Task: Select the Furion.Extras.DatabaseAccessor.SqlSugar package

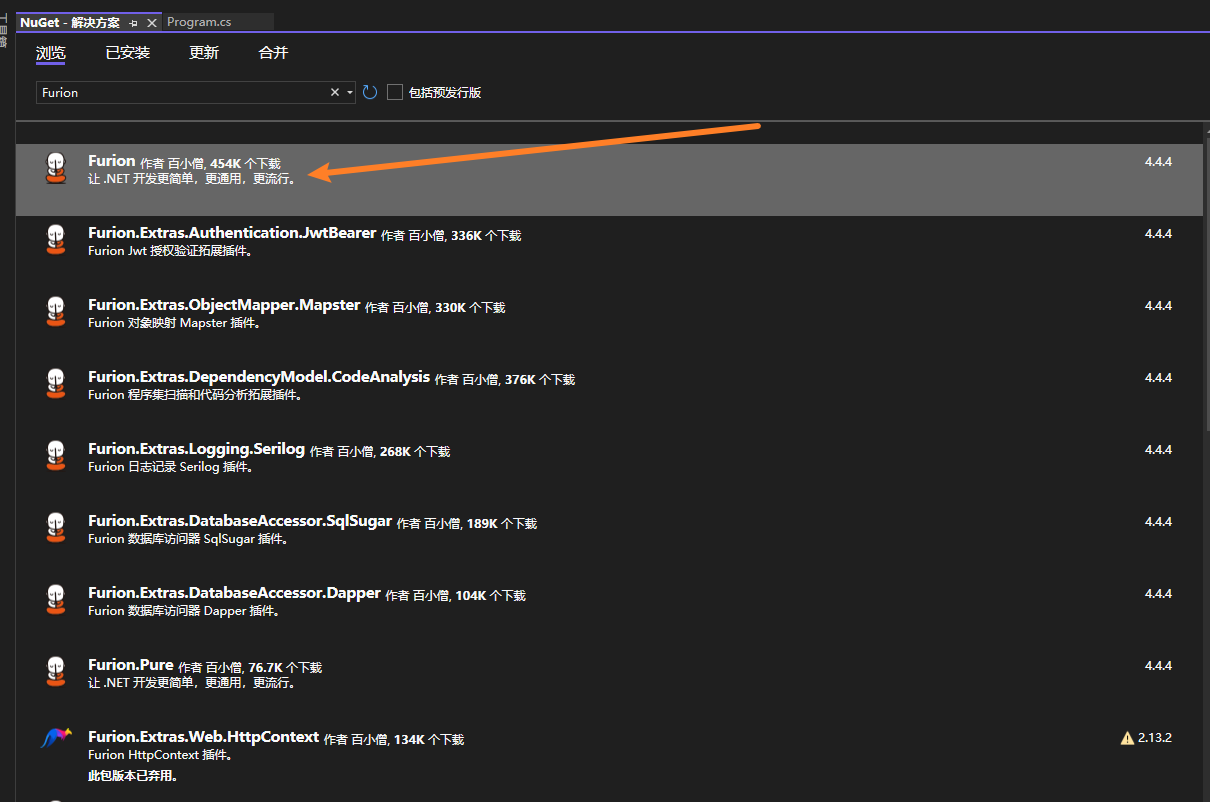Action: [240, 522]
